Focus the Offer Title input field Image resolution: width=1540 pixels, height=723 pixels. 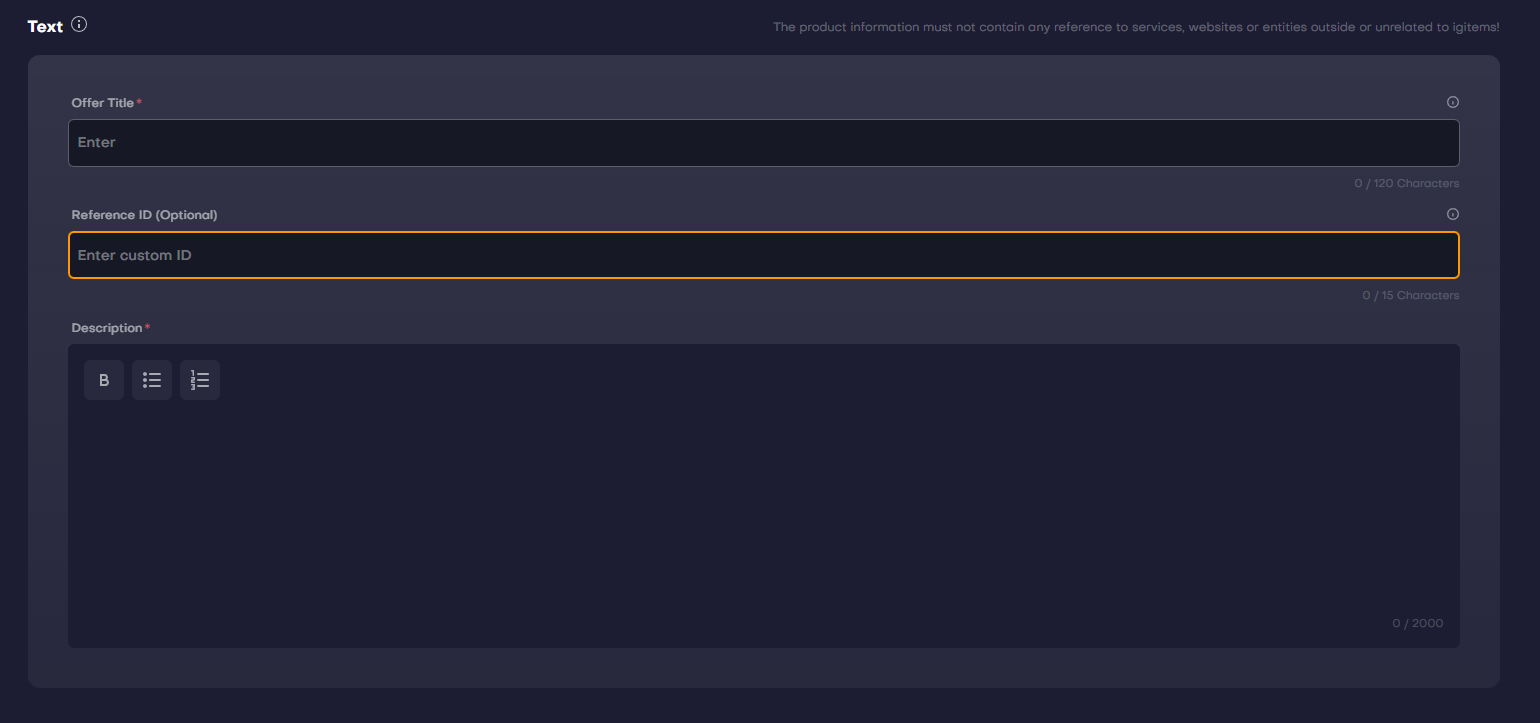tap(763, 143)
